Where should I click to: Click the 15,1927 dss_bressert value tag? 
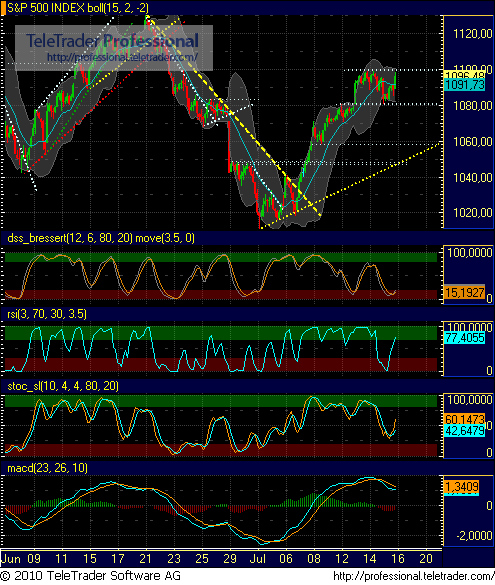(464, 292)
